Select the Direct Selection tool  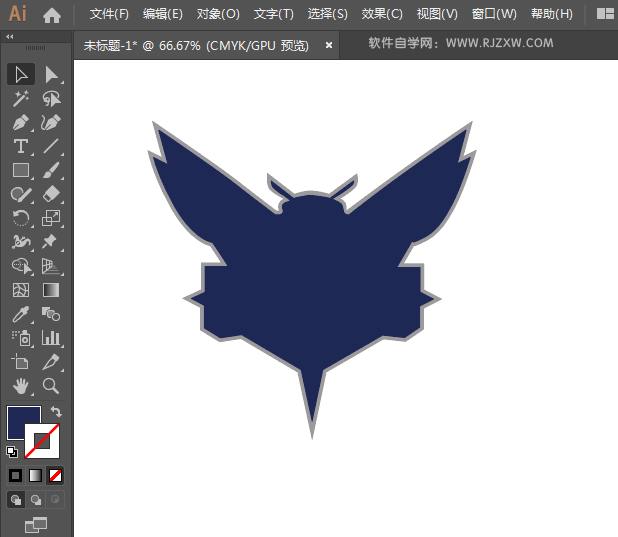click(x=51, y=74)
